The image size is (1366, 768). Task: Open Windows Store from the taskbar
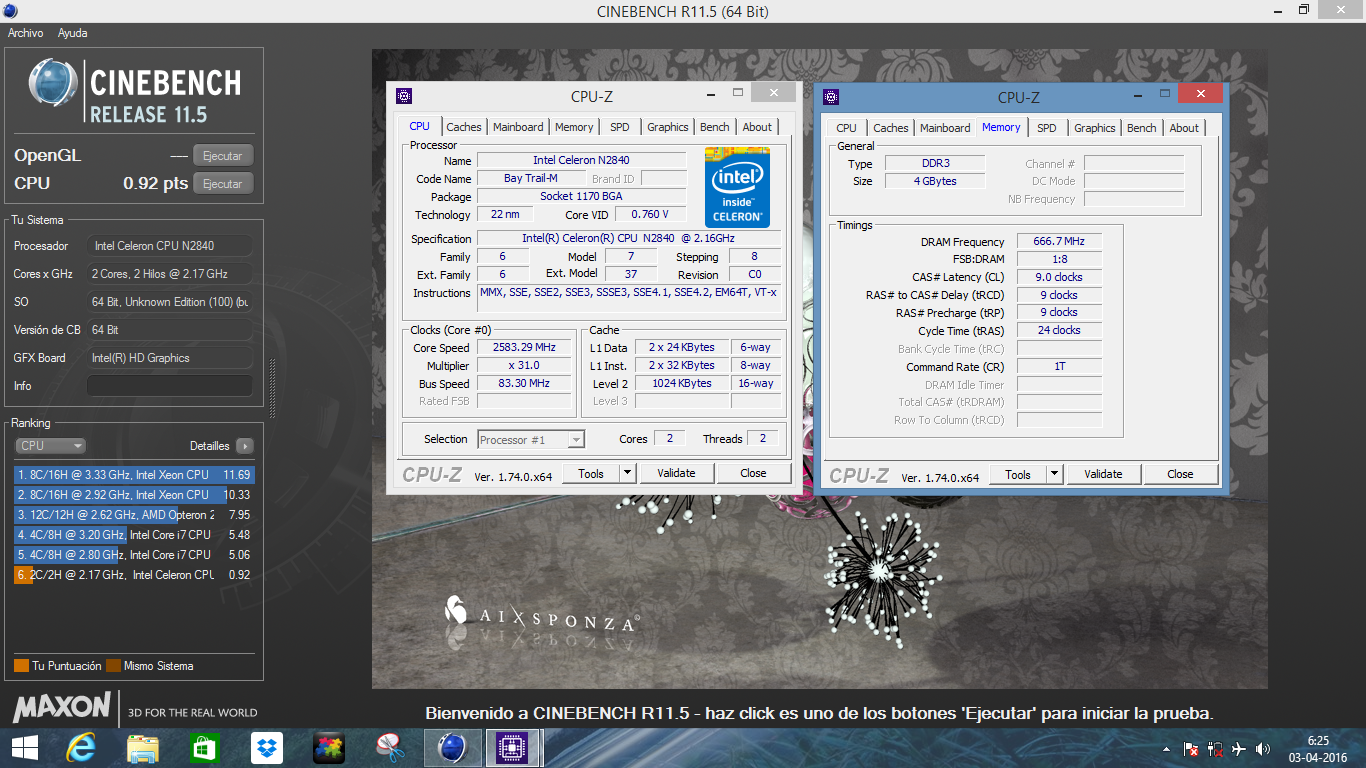click(x=205, y=748)
